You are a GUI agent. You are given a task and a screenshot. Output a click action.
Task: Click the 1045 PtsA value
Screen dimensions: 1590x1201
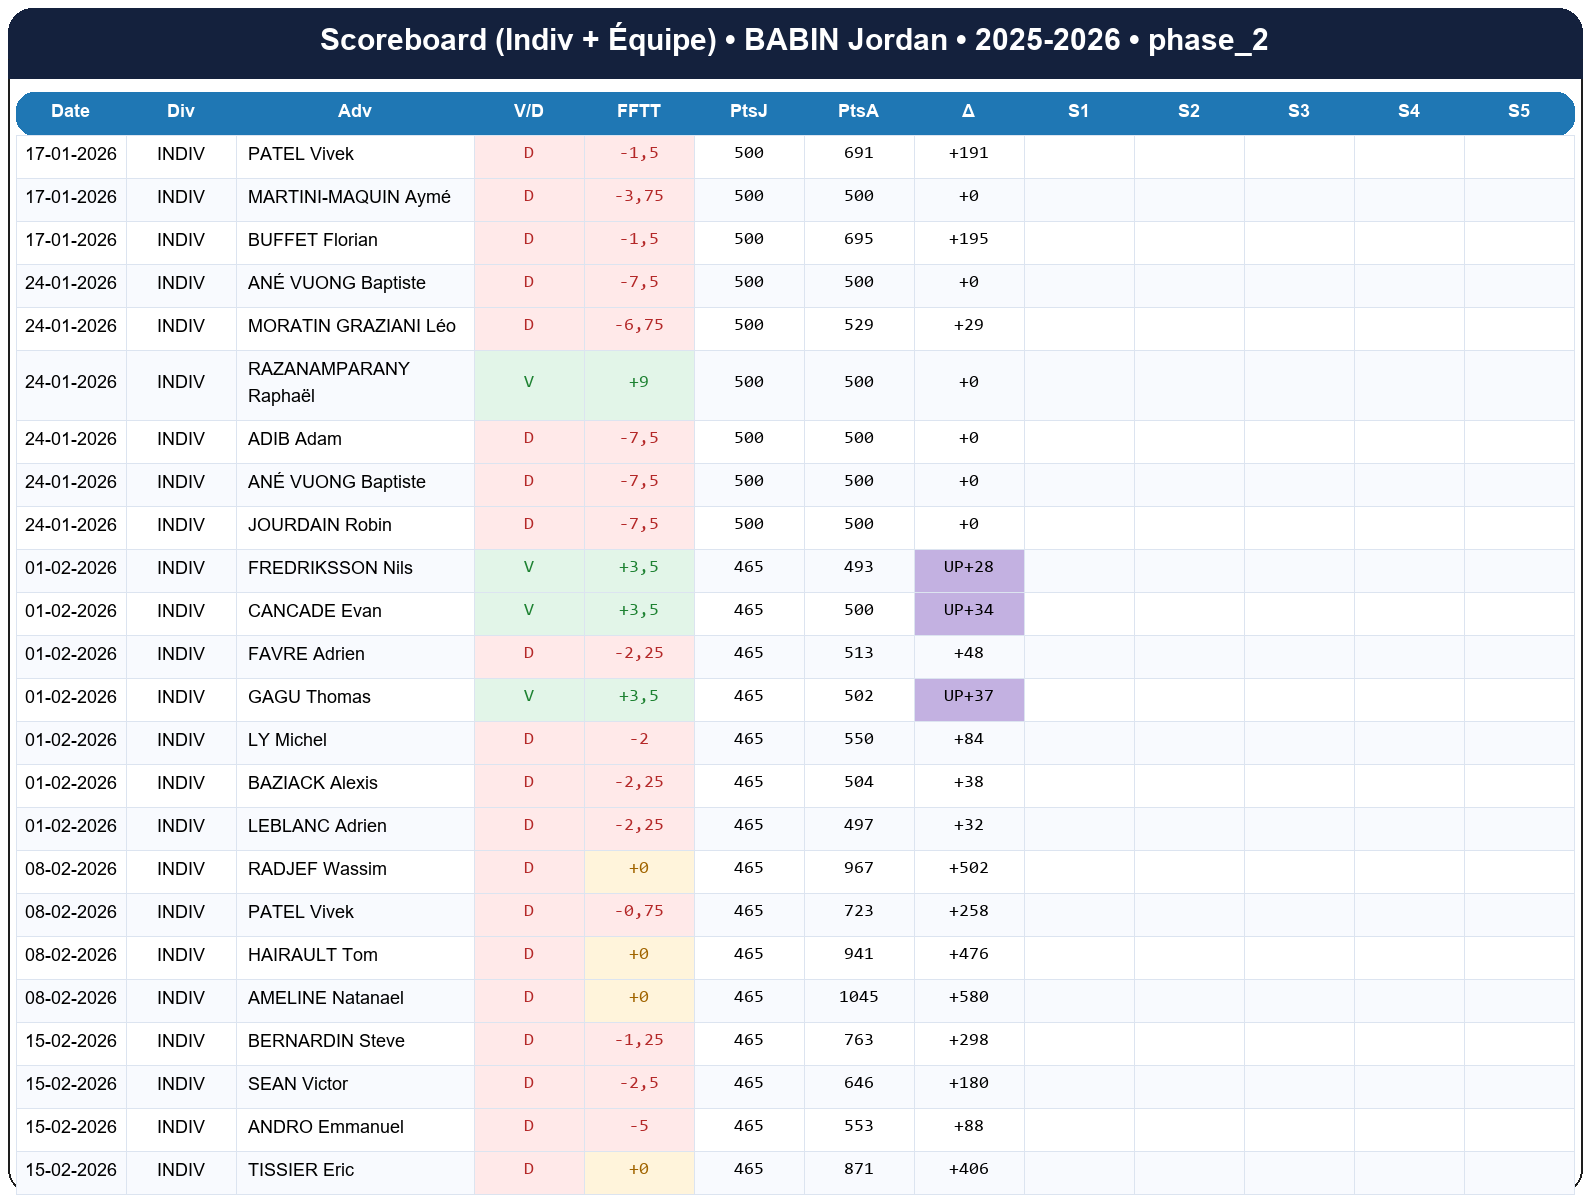click(859, 998)
